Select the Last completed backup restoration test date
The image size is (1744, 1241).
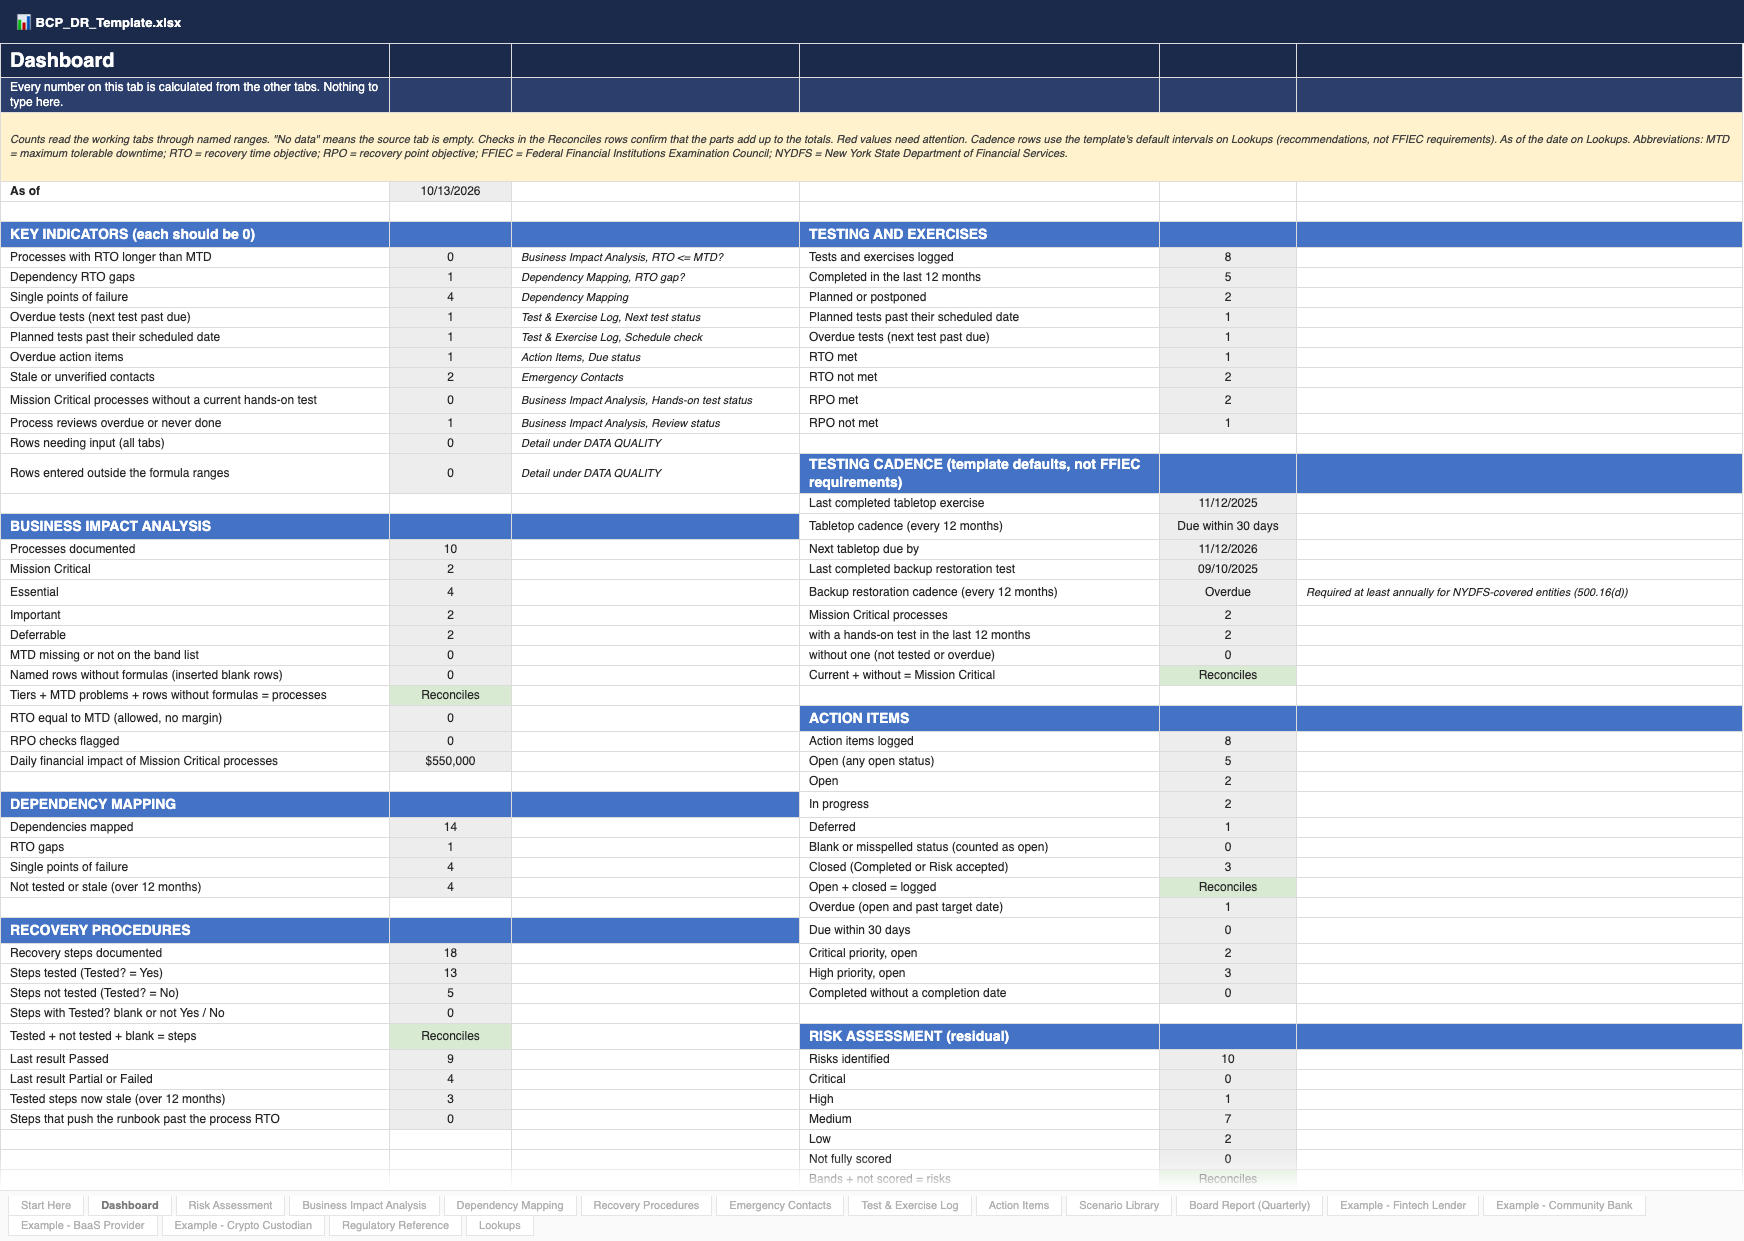click(1228, 569)
